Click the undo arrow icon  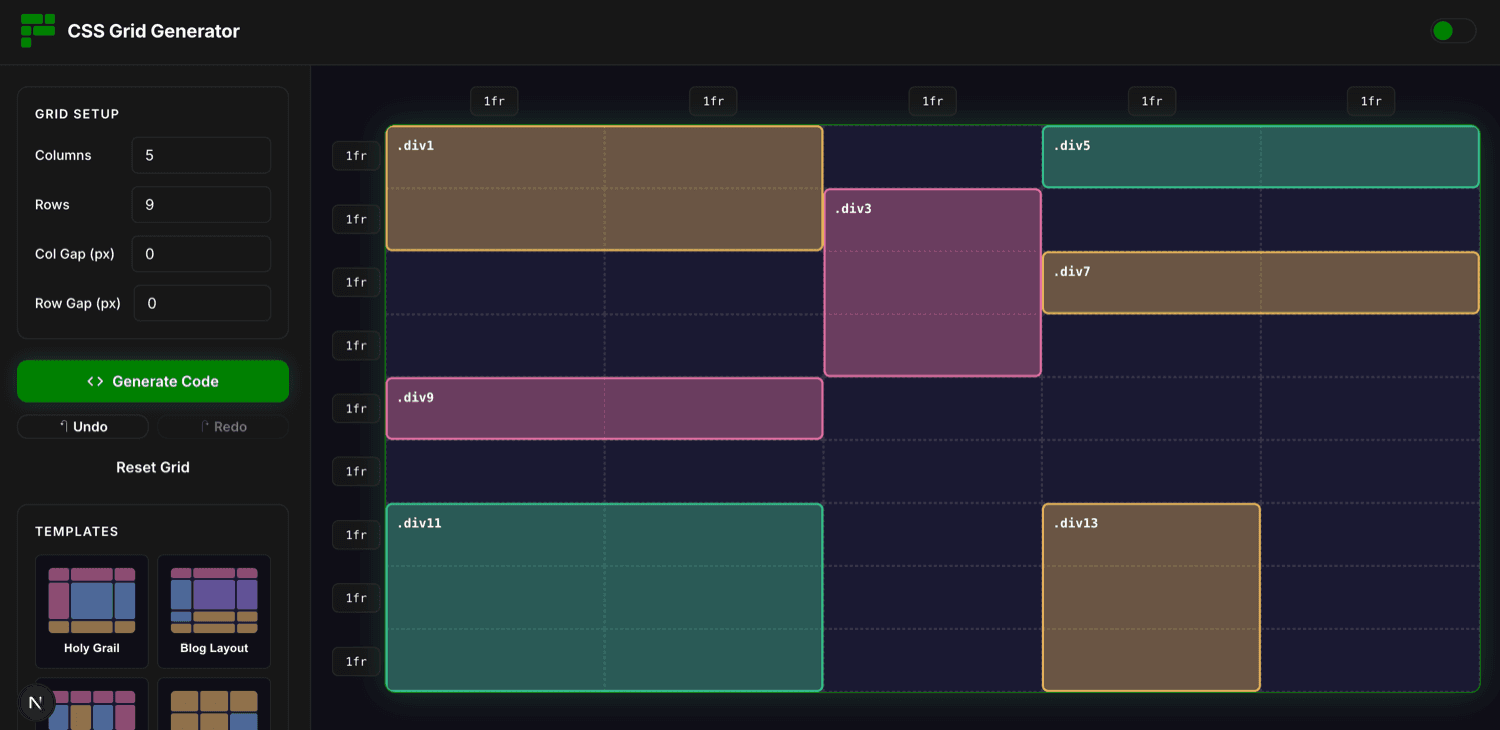(66, 426)
